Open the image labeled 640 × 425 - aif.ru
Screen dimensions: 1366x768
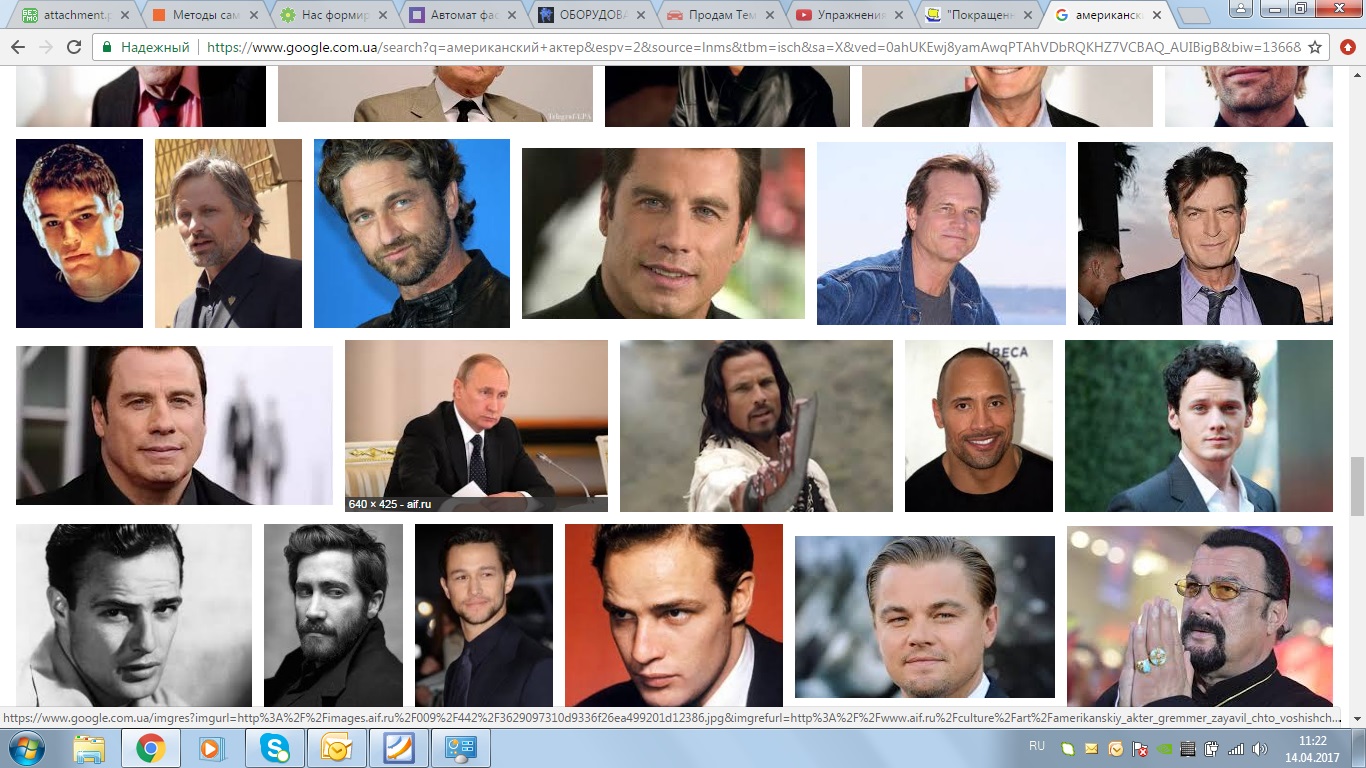point(476,425)
